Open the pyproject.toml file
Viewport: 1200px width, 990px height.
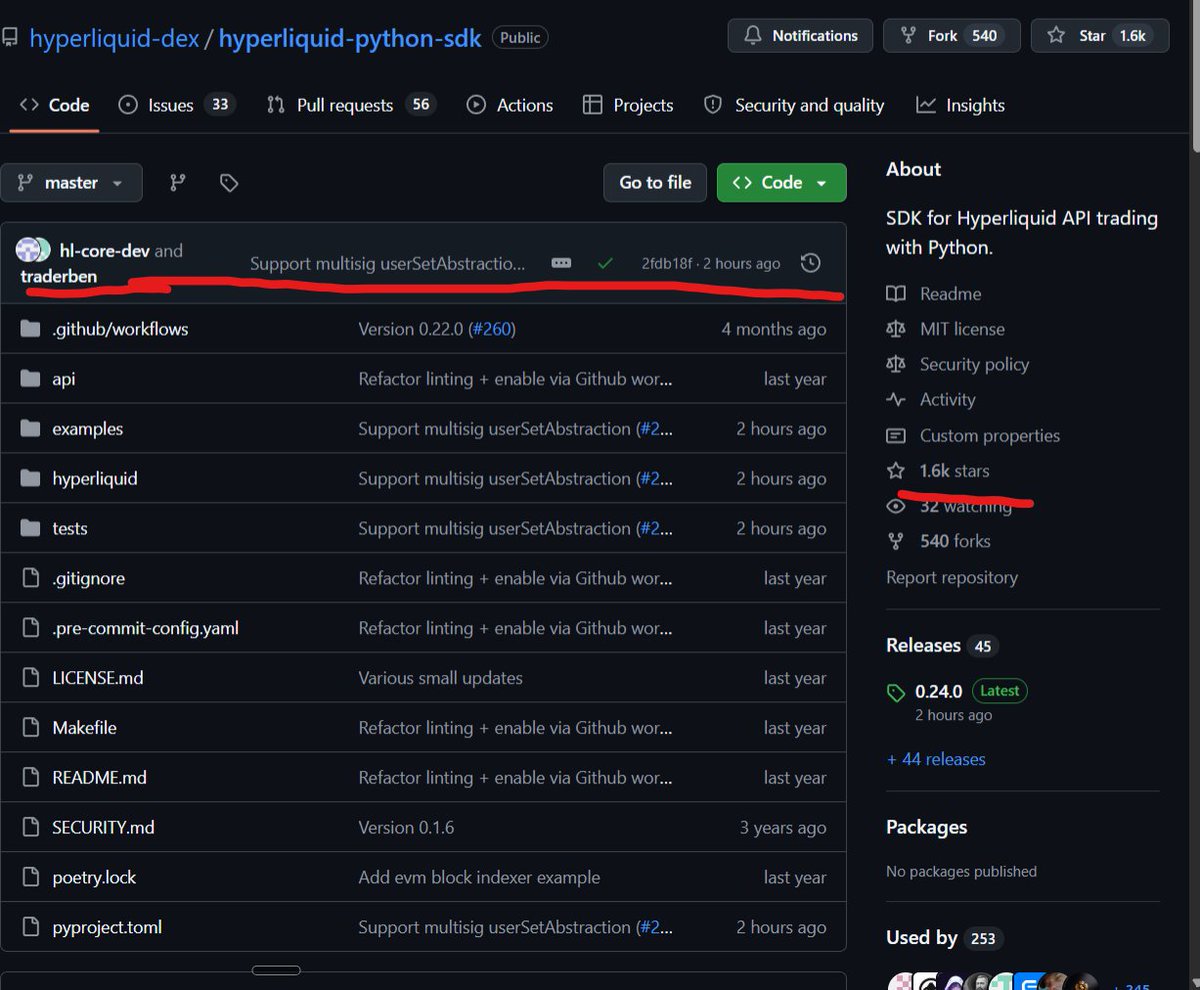pyautogui.click(x=107, y=927)
